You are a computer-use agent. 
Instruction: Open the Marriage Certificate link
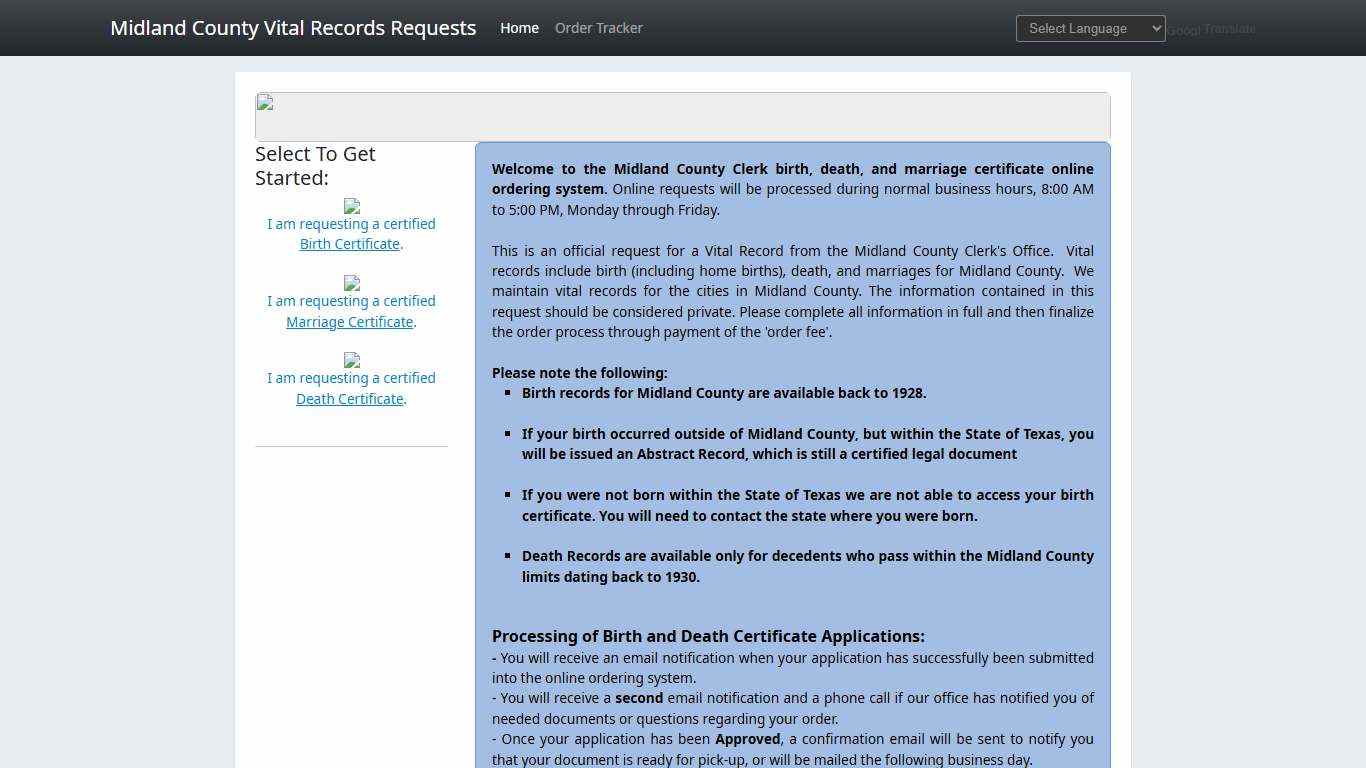[x=348, y=321]
